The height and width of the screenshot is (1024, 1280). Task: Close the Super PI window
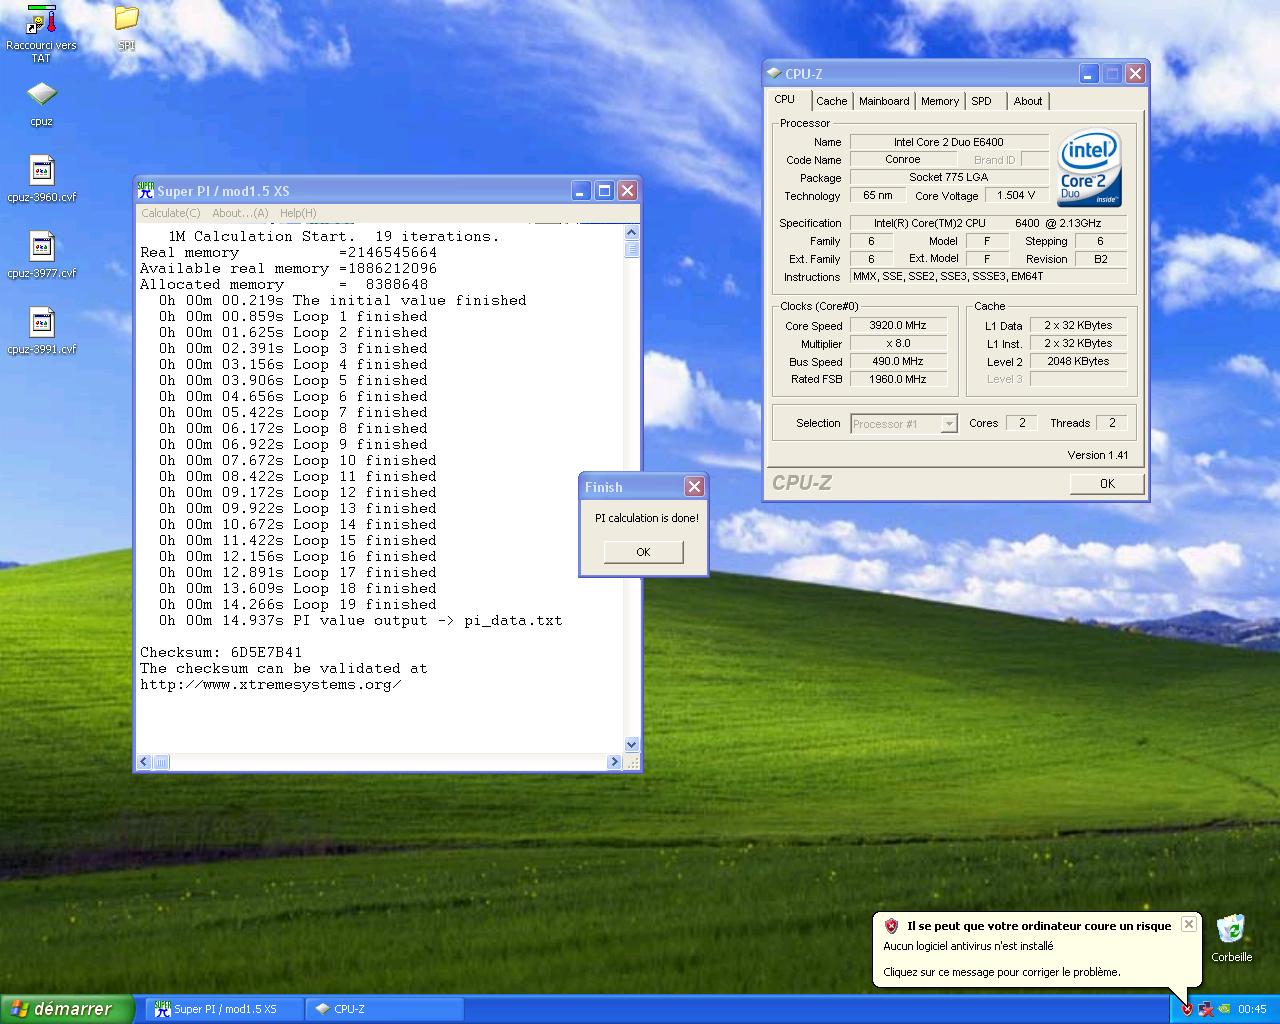click(627, 190)
